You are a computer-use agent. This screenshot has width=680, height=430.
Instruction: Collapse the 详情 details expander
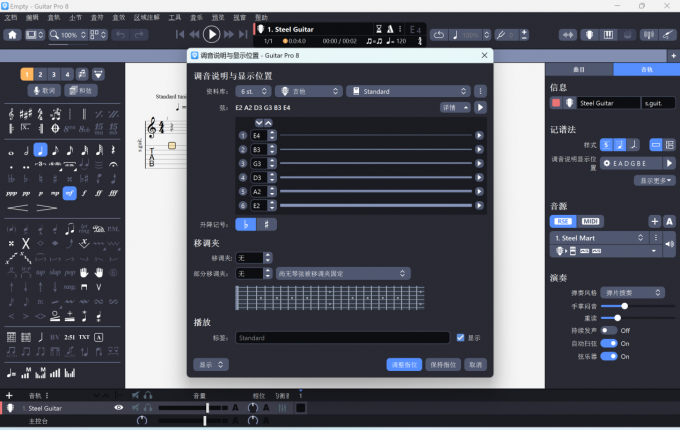[455, 108]
